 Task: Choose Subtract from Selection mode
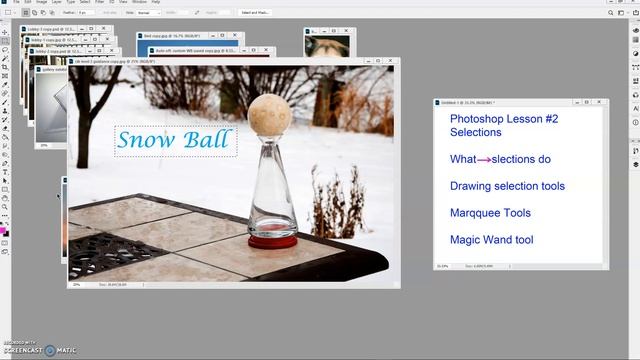43,13
